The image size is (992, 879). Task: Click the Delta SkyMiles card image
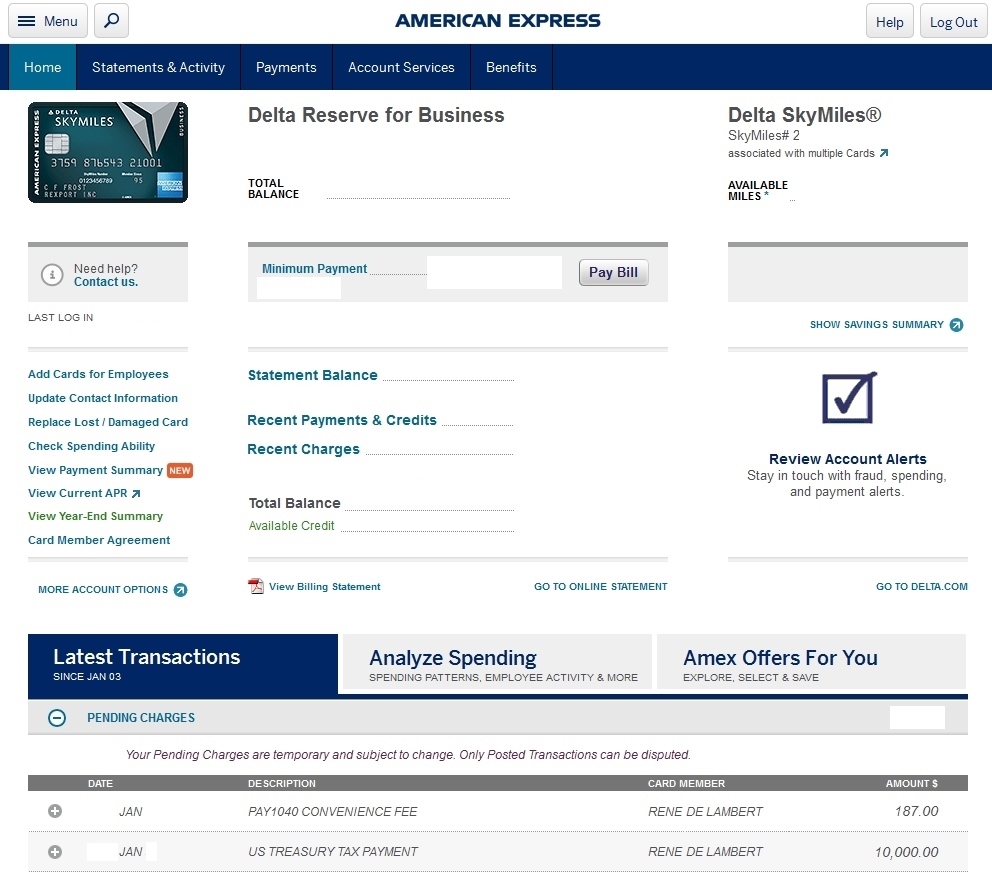coord(108,153)
